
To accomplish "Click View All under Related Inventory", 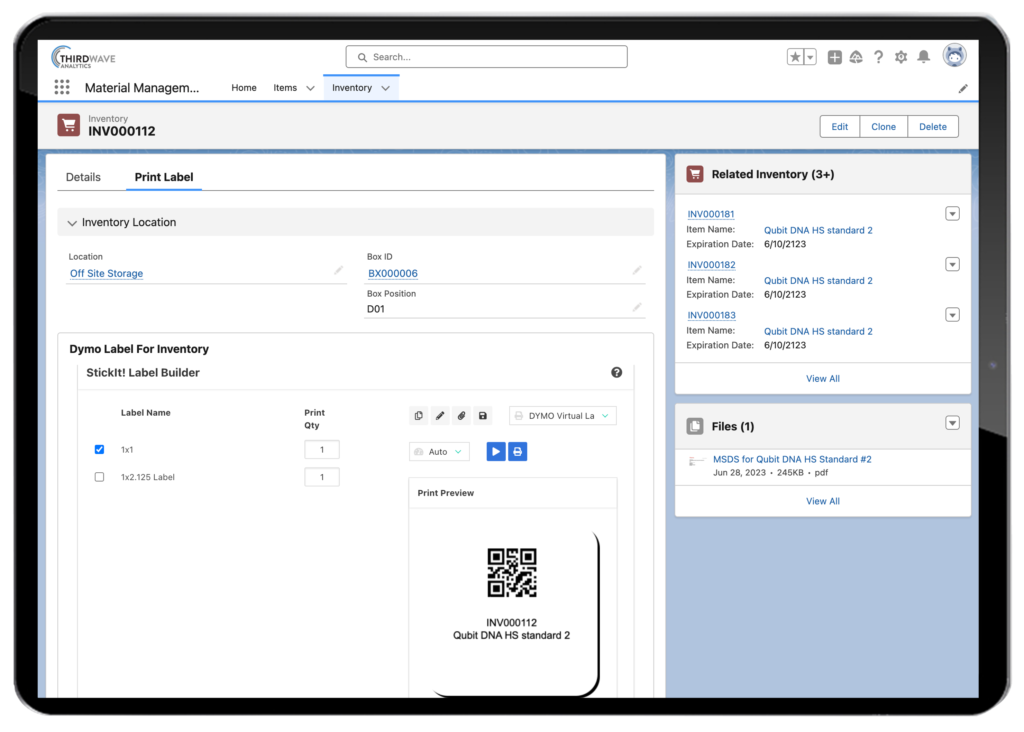I will 823,378.
